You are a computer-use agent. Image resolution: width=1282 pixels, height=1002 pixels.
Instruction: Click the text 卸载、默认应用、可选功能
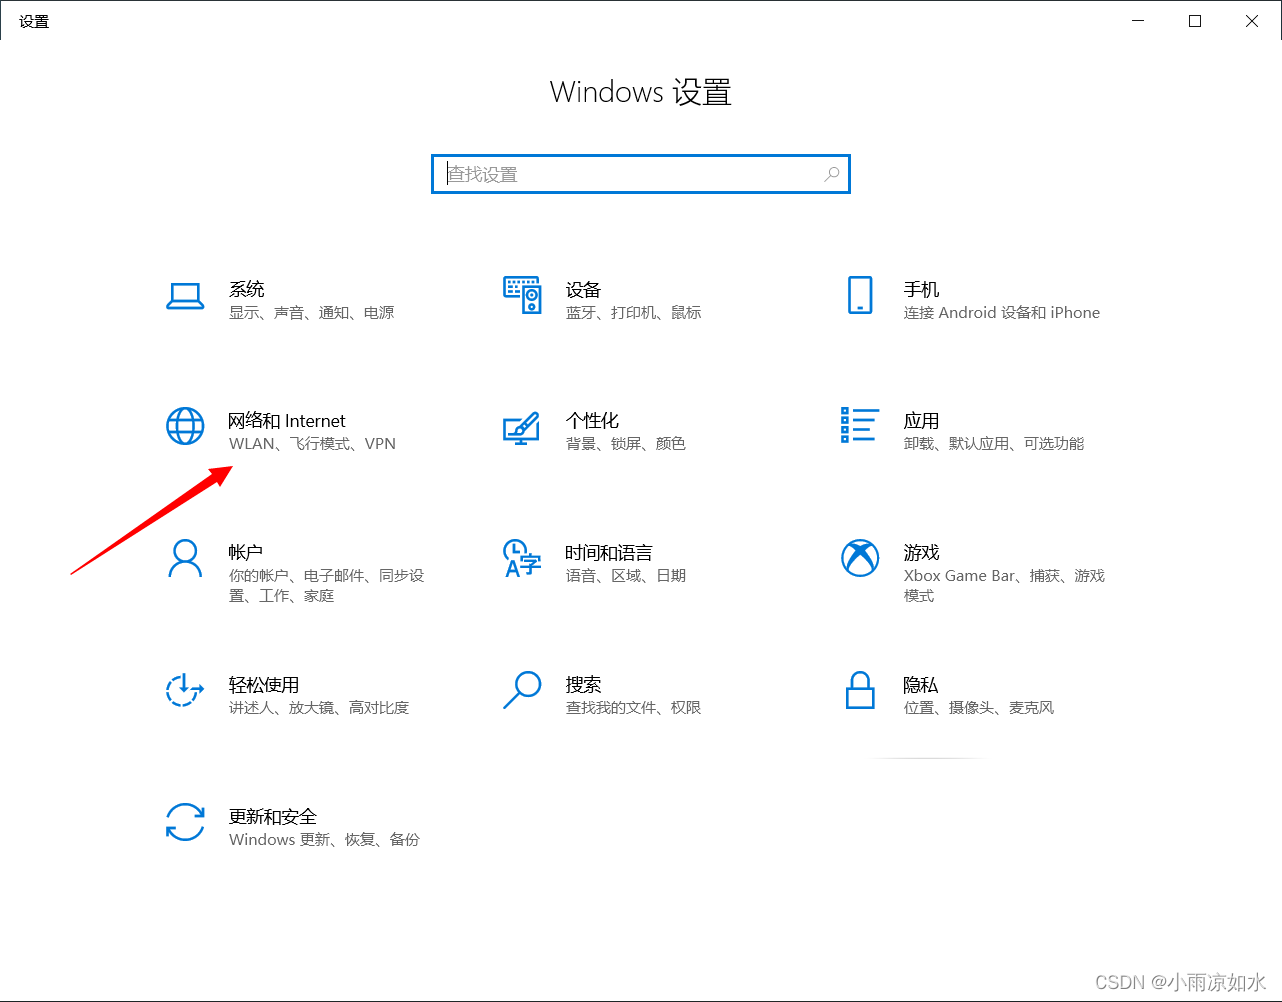point(994,444)
